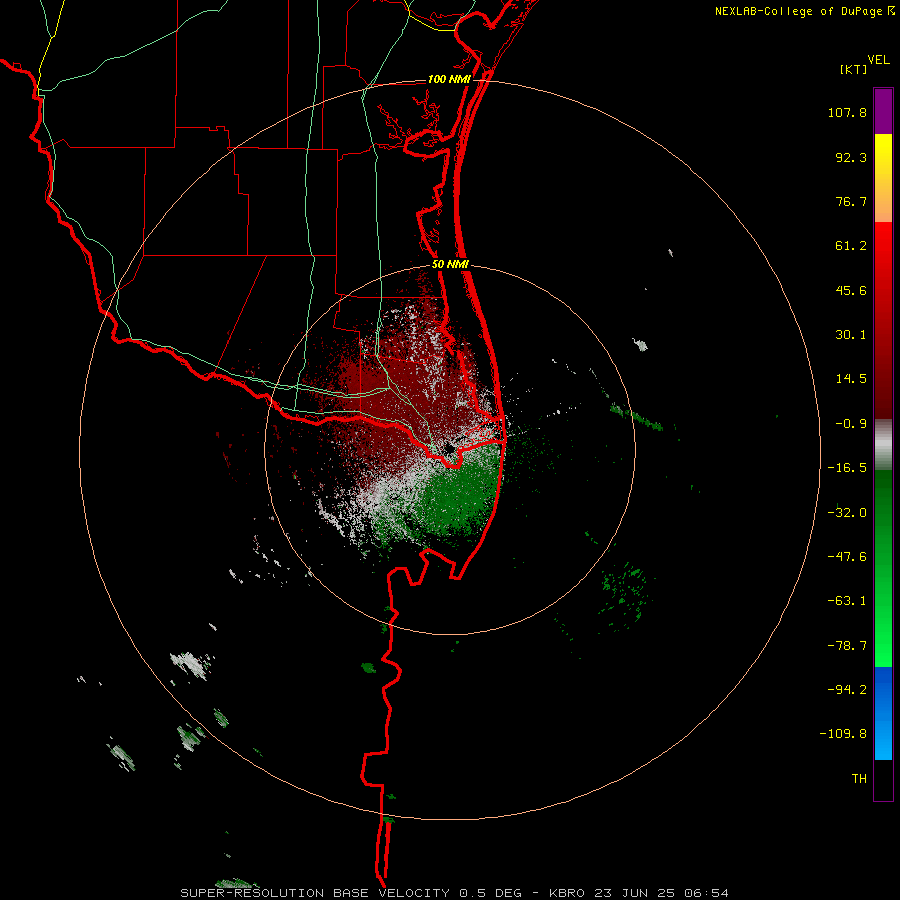The width and height of the screenshot is (900, 900).
Task: Click the -94.2 legend value
Action: coord(847,690)
